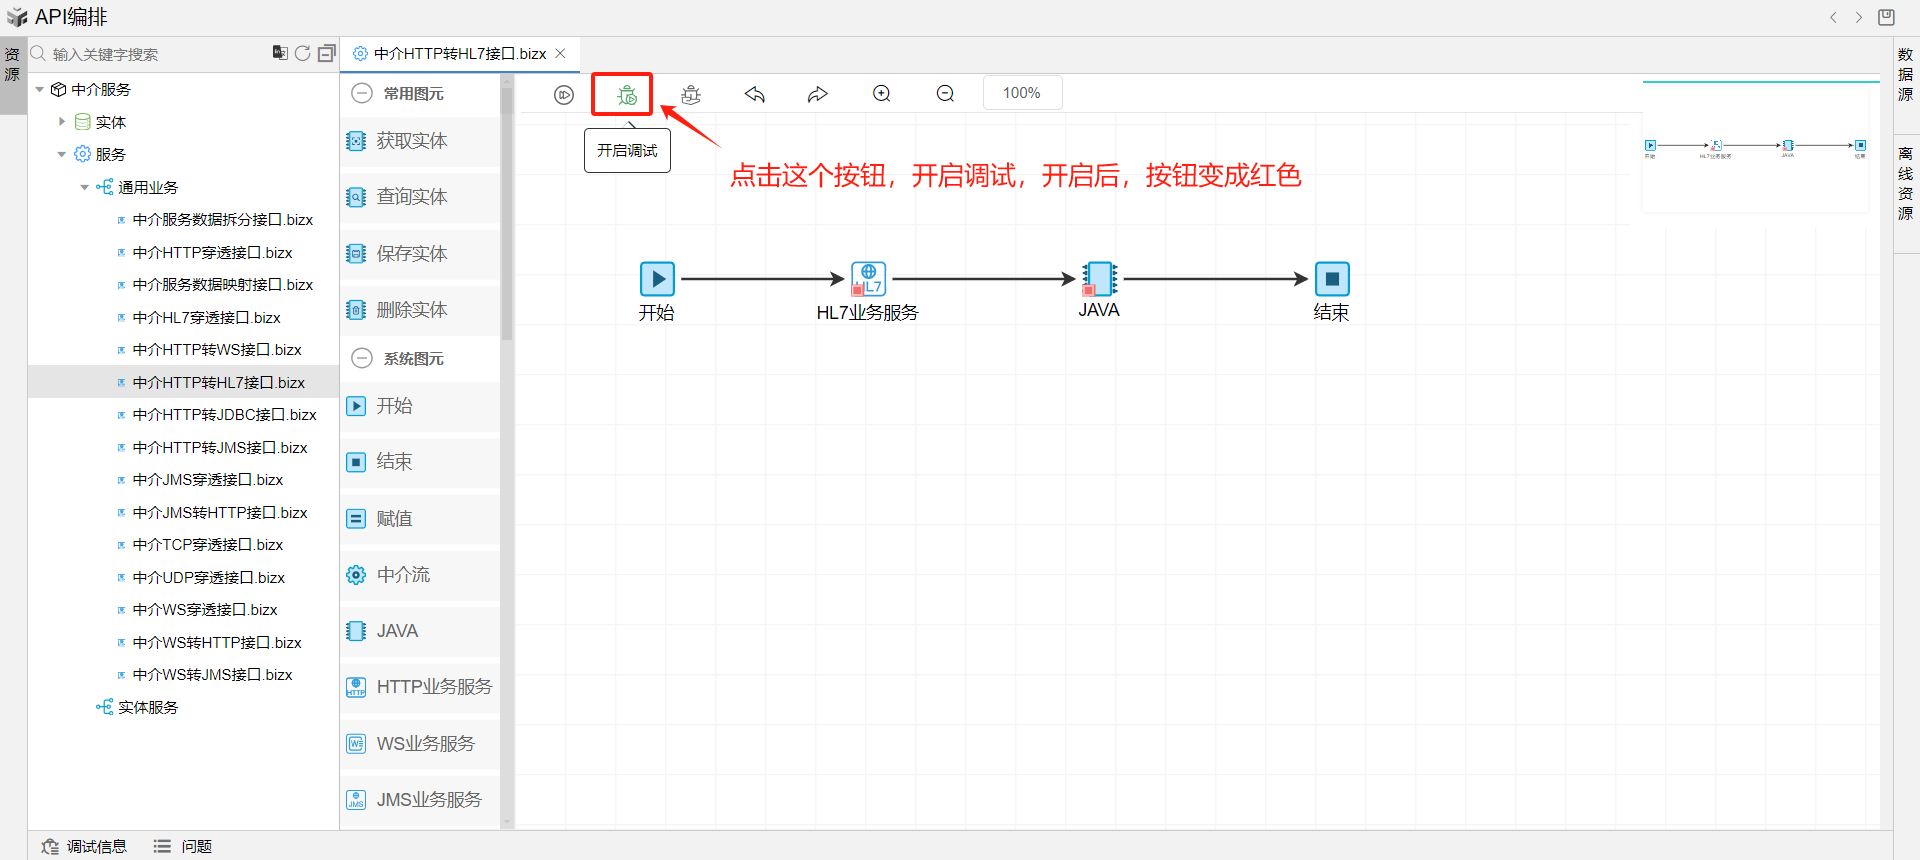Open the 调试信息 bottom tab

pos(85,847)
